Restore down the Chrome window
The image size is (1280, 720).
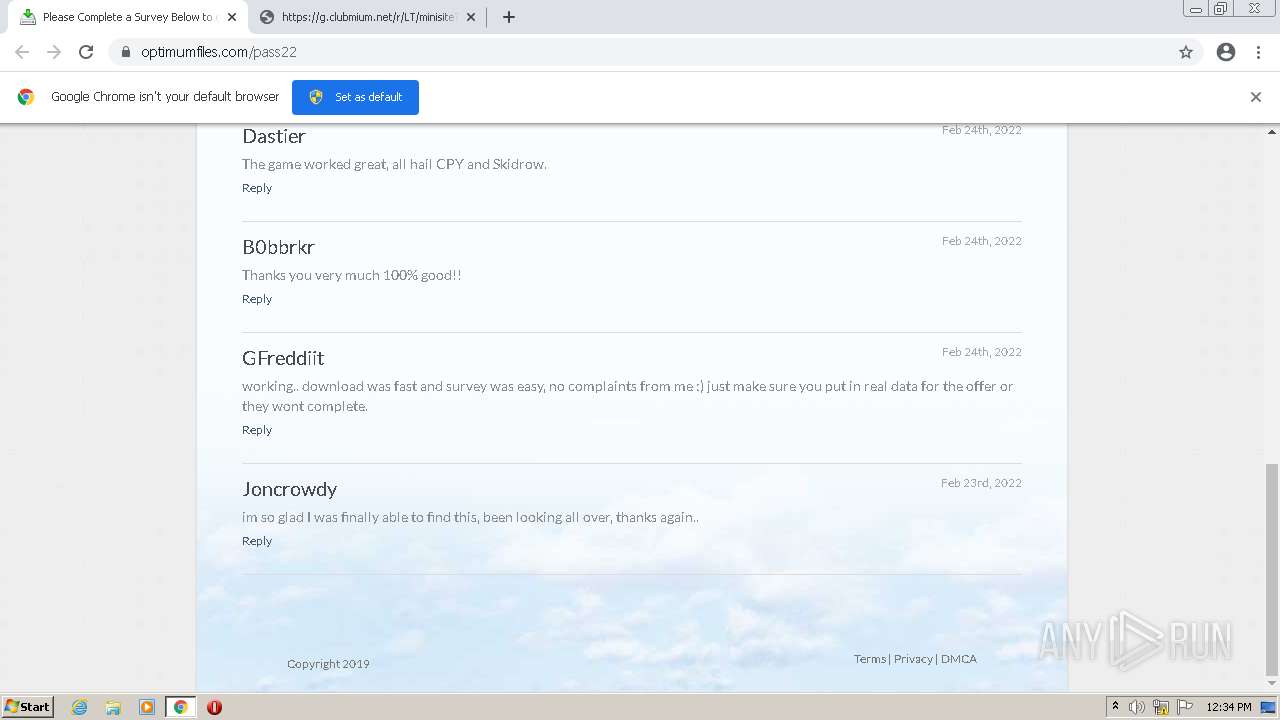[1221, 9]
